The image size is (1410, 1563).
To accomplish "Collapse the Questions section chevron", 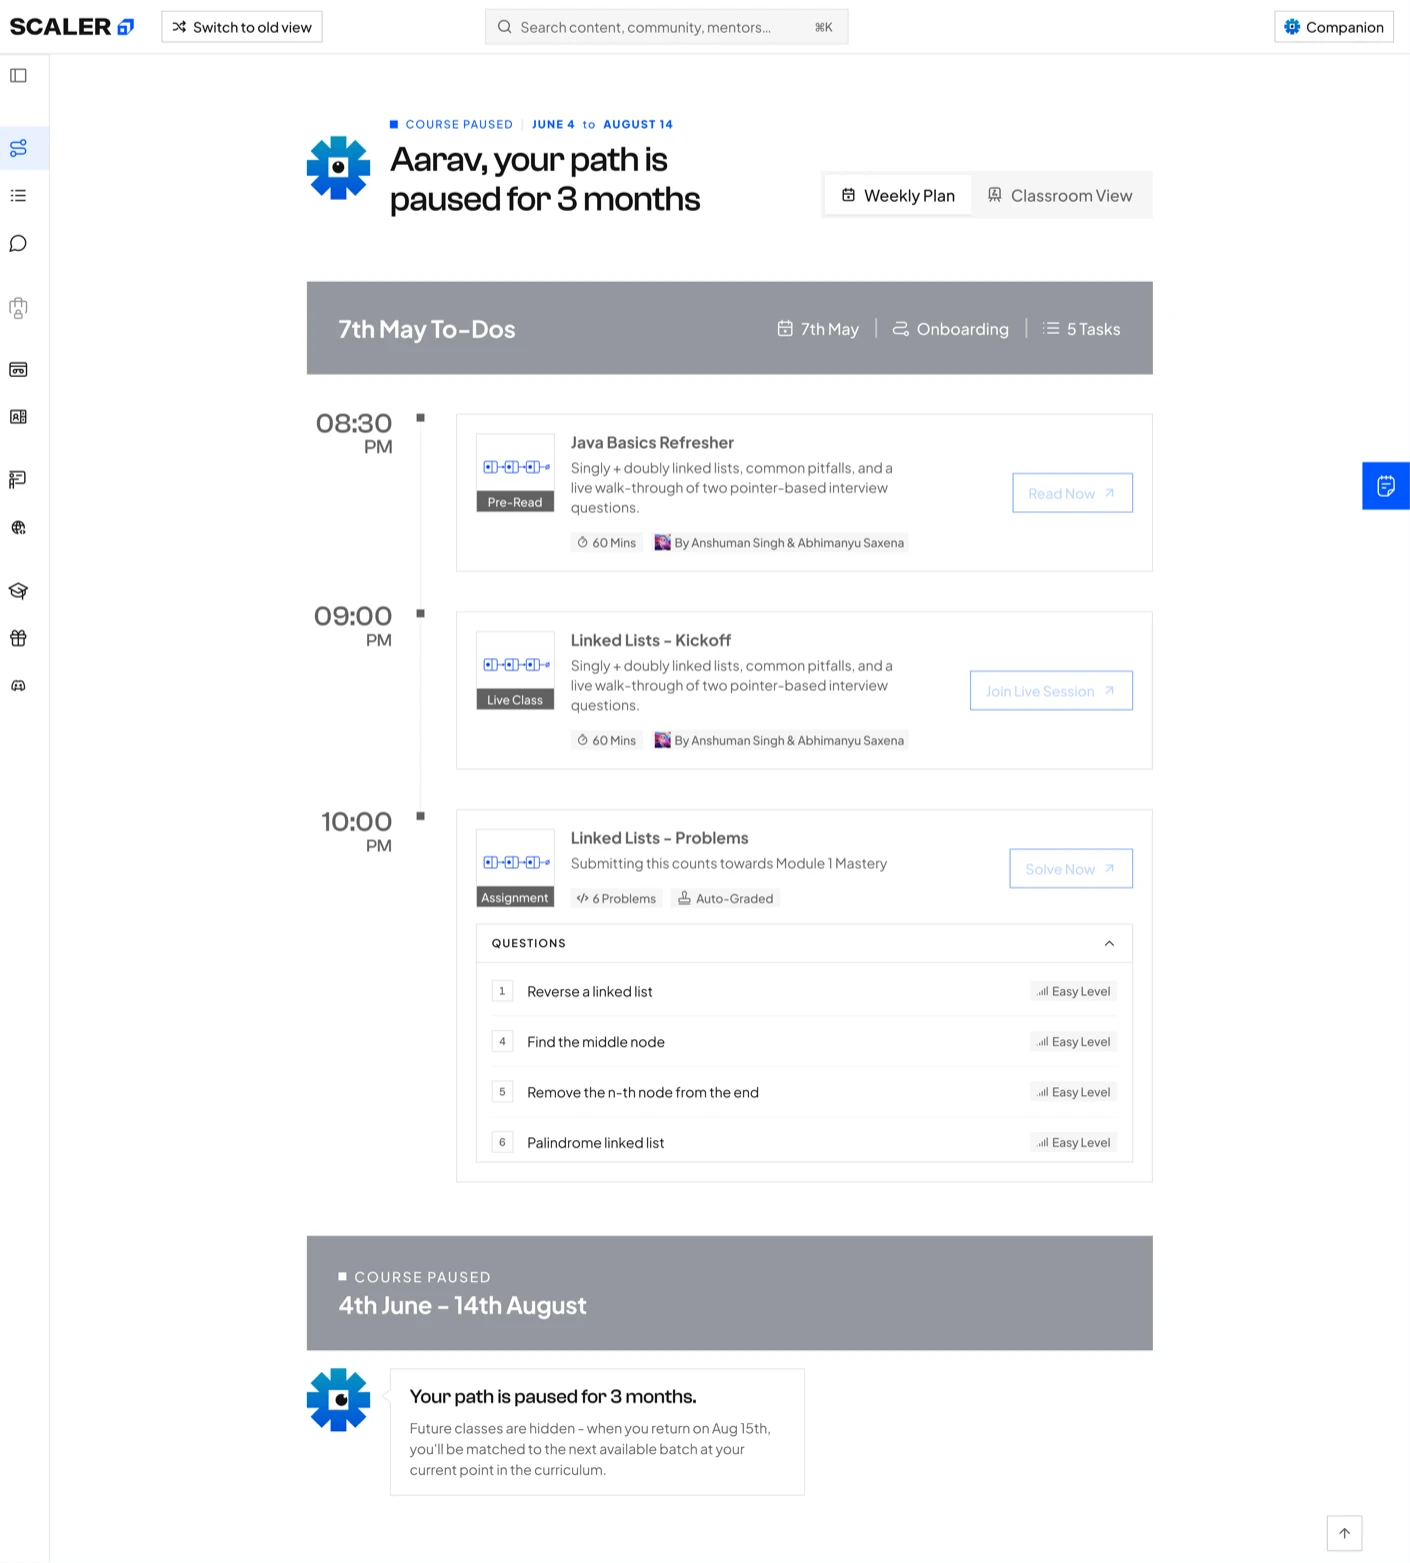I will coord(1109,943).
